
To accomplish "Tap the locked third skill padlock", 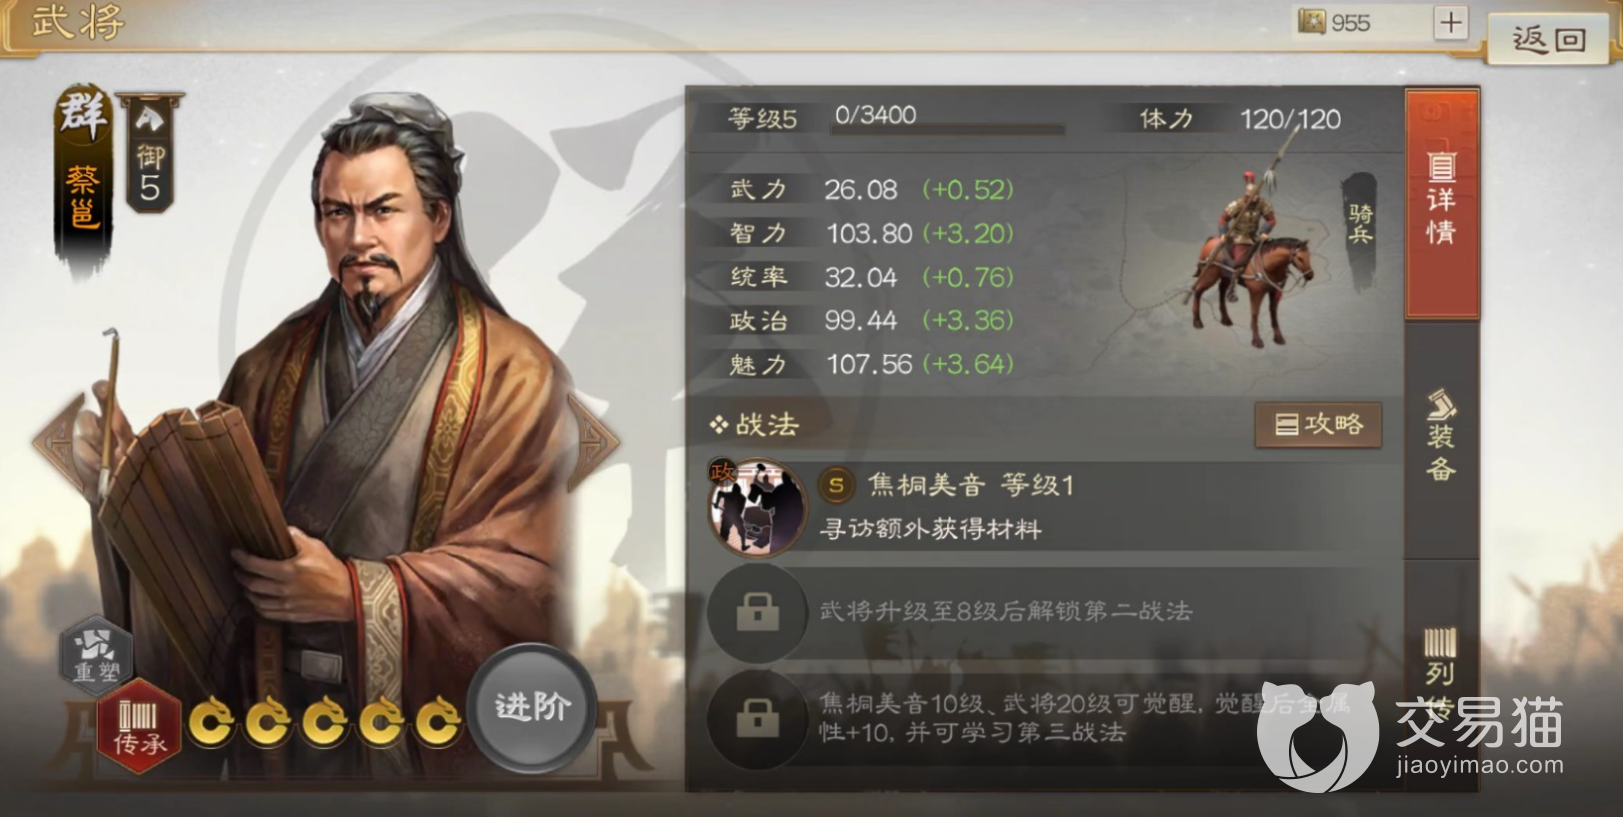I will point(757,718).
